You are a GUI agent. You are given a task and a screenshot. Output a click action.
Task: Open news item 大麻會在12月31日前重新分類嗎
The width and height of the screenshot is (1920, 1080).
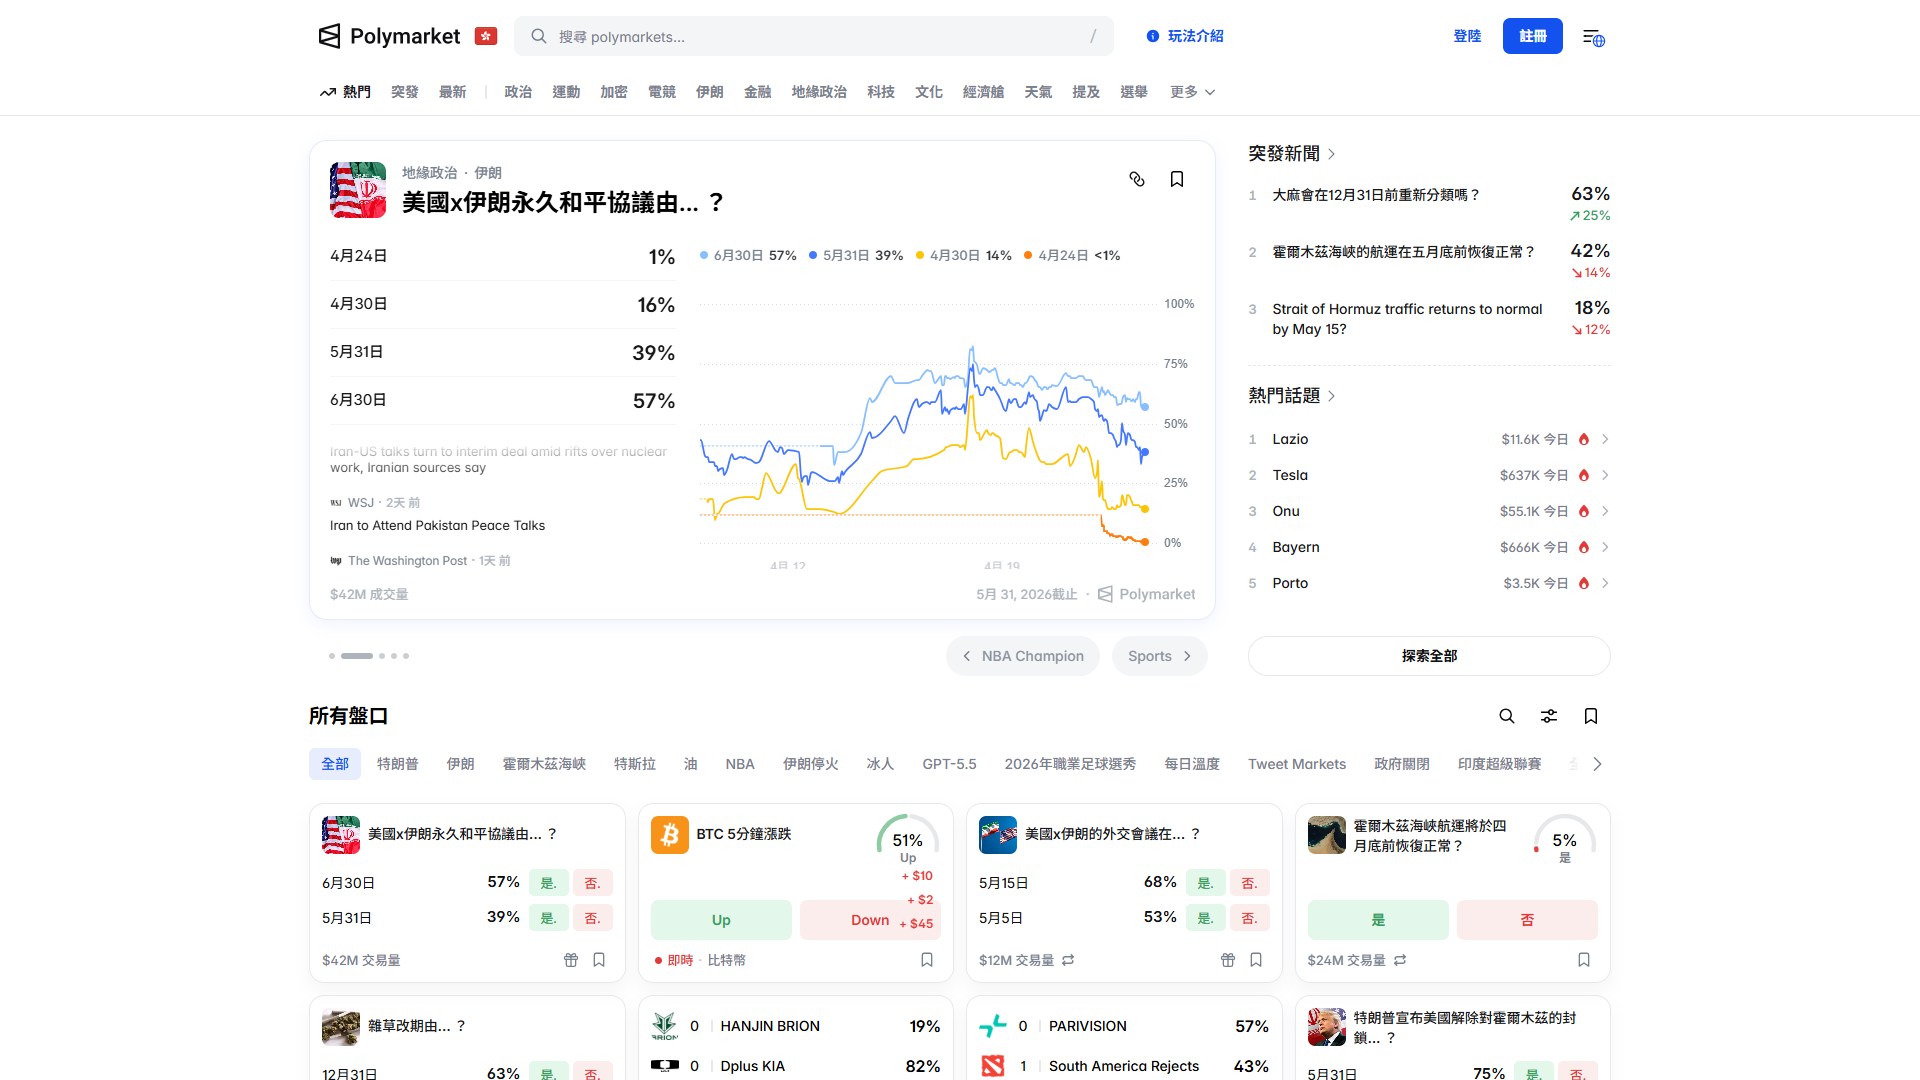point(1375,195)
